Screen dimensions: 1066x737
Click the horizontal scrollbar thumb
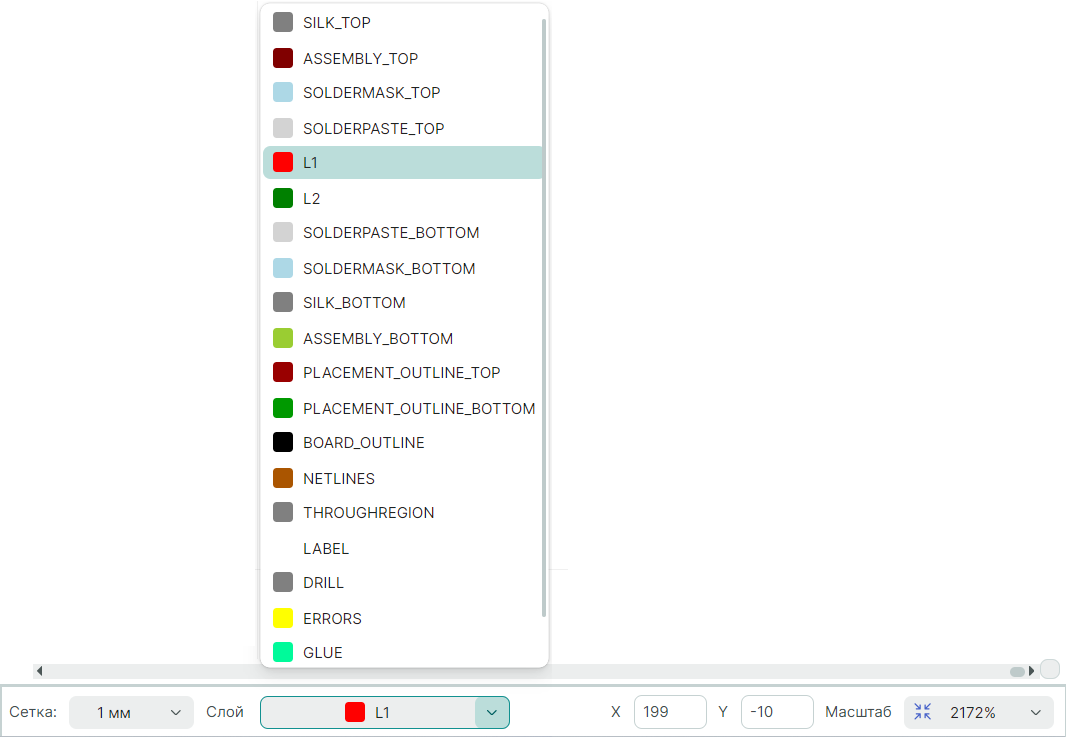1017,672
